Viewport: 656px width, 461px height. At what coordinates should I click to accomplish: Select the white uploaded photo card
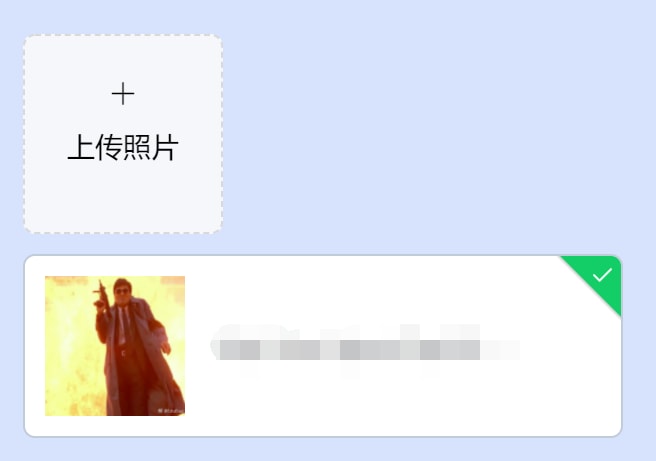[x=323, y=346]
